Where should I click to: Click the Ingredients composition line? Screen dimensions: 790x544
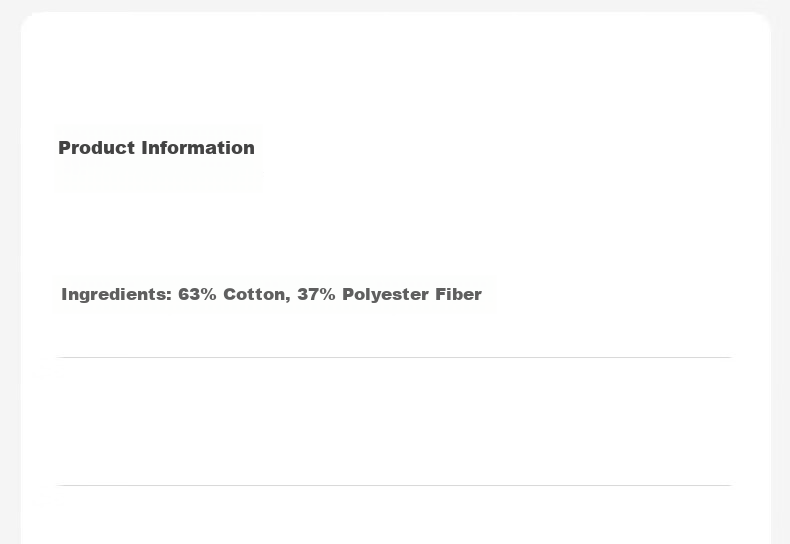click(272, 294)
